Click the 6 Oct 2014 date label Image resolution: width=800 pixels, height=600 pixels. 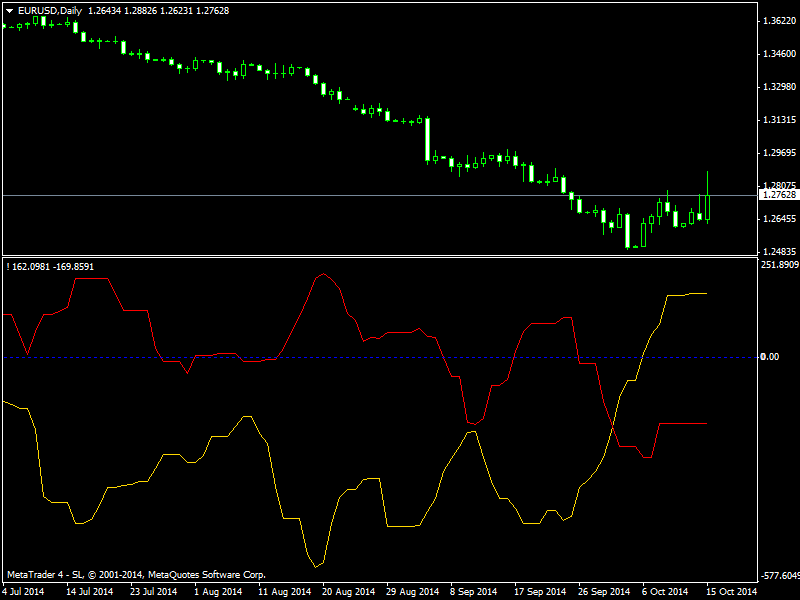pos(665,592)
